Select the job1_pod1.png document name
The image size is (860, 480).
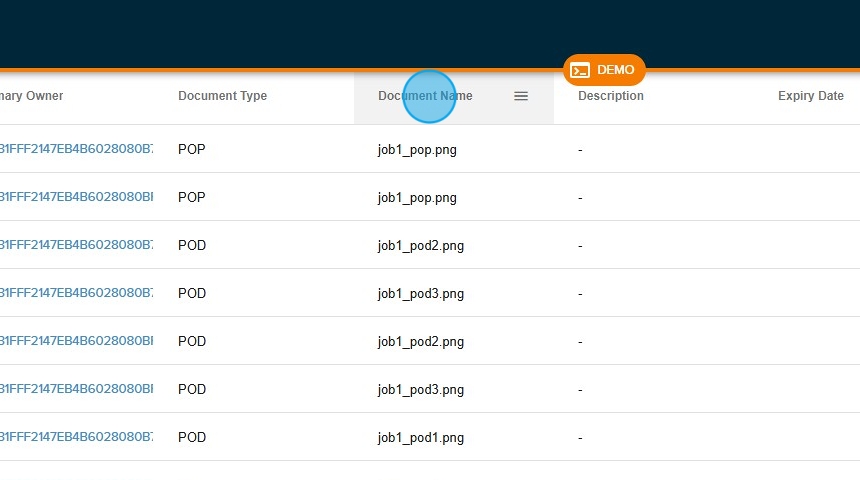[x=420, y=437]
